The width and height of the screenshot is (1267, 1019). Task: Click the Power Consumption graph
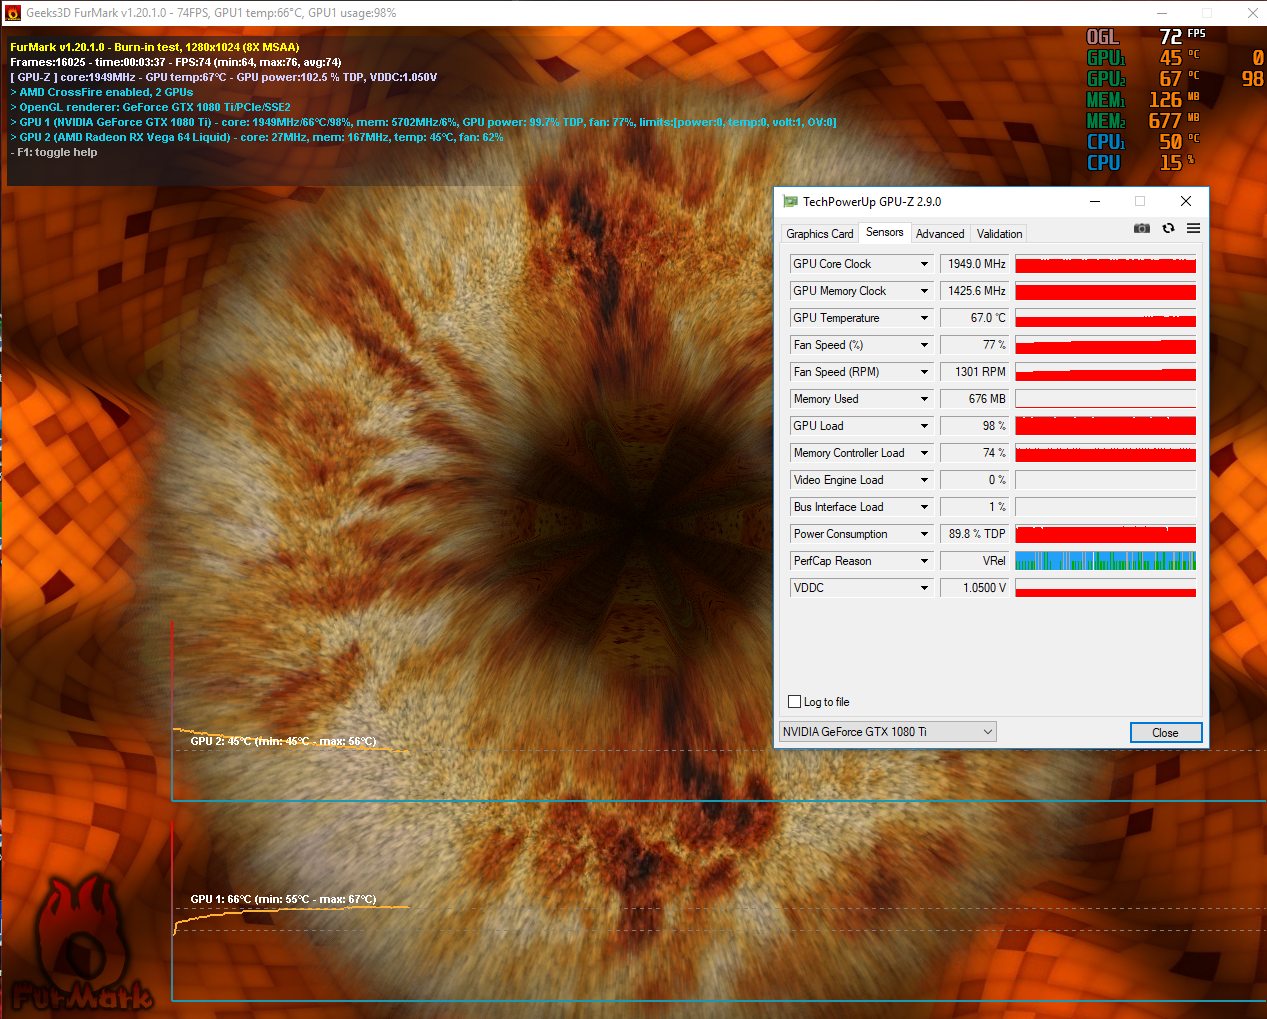click(1105, 534)
